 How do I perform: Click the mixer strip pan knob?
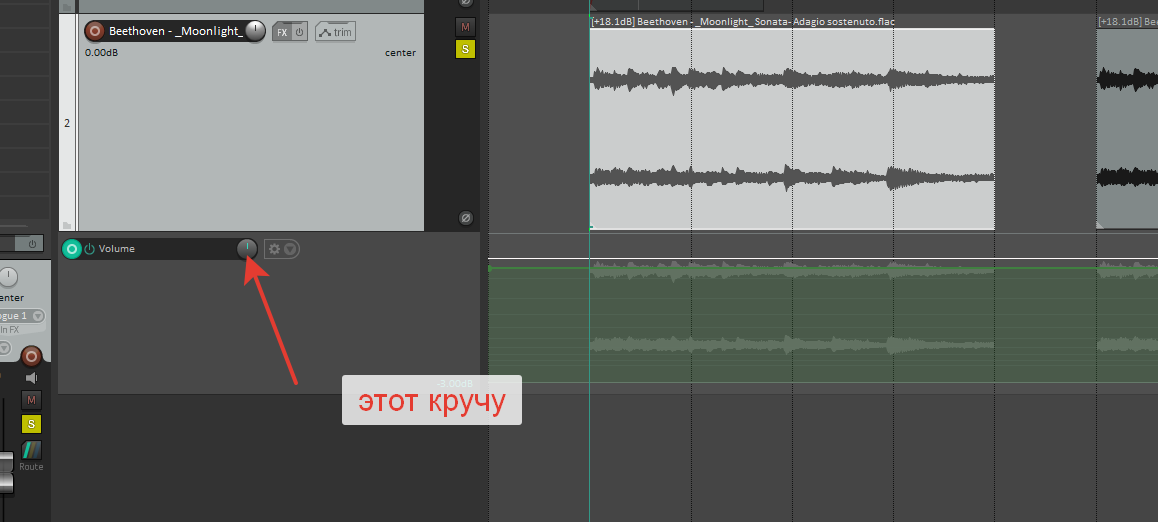pyautogui.click(x=8, y=278)
